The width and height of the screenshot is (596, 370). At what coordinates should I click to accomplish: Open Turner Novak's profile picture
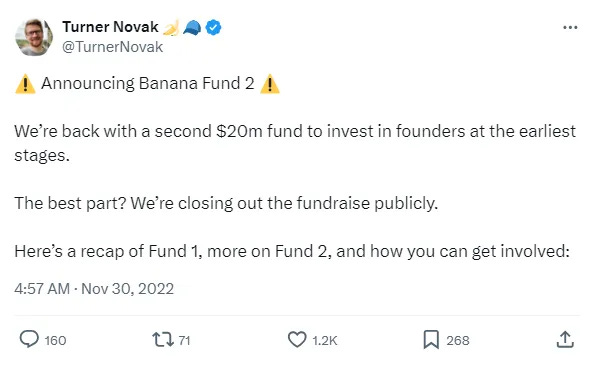point(34,37)
